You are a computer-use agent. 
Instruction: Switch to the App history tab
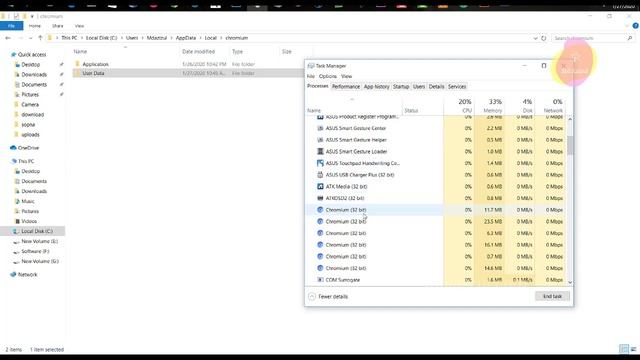[376, 87]
